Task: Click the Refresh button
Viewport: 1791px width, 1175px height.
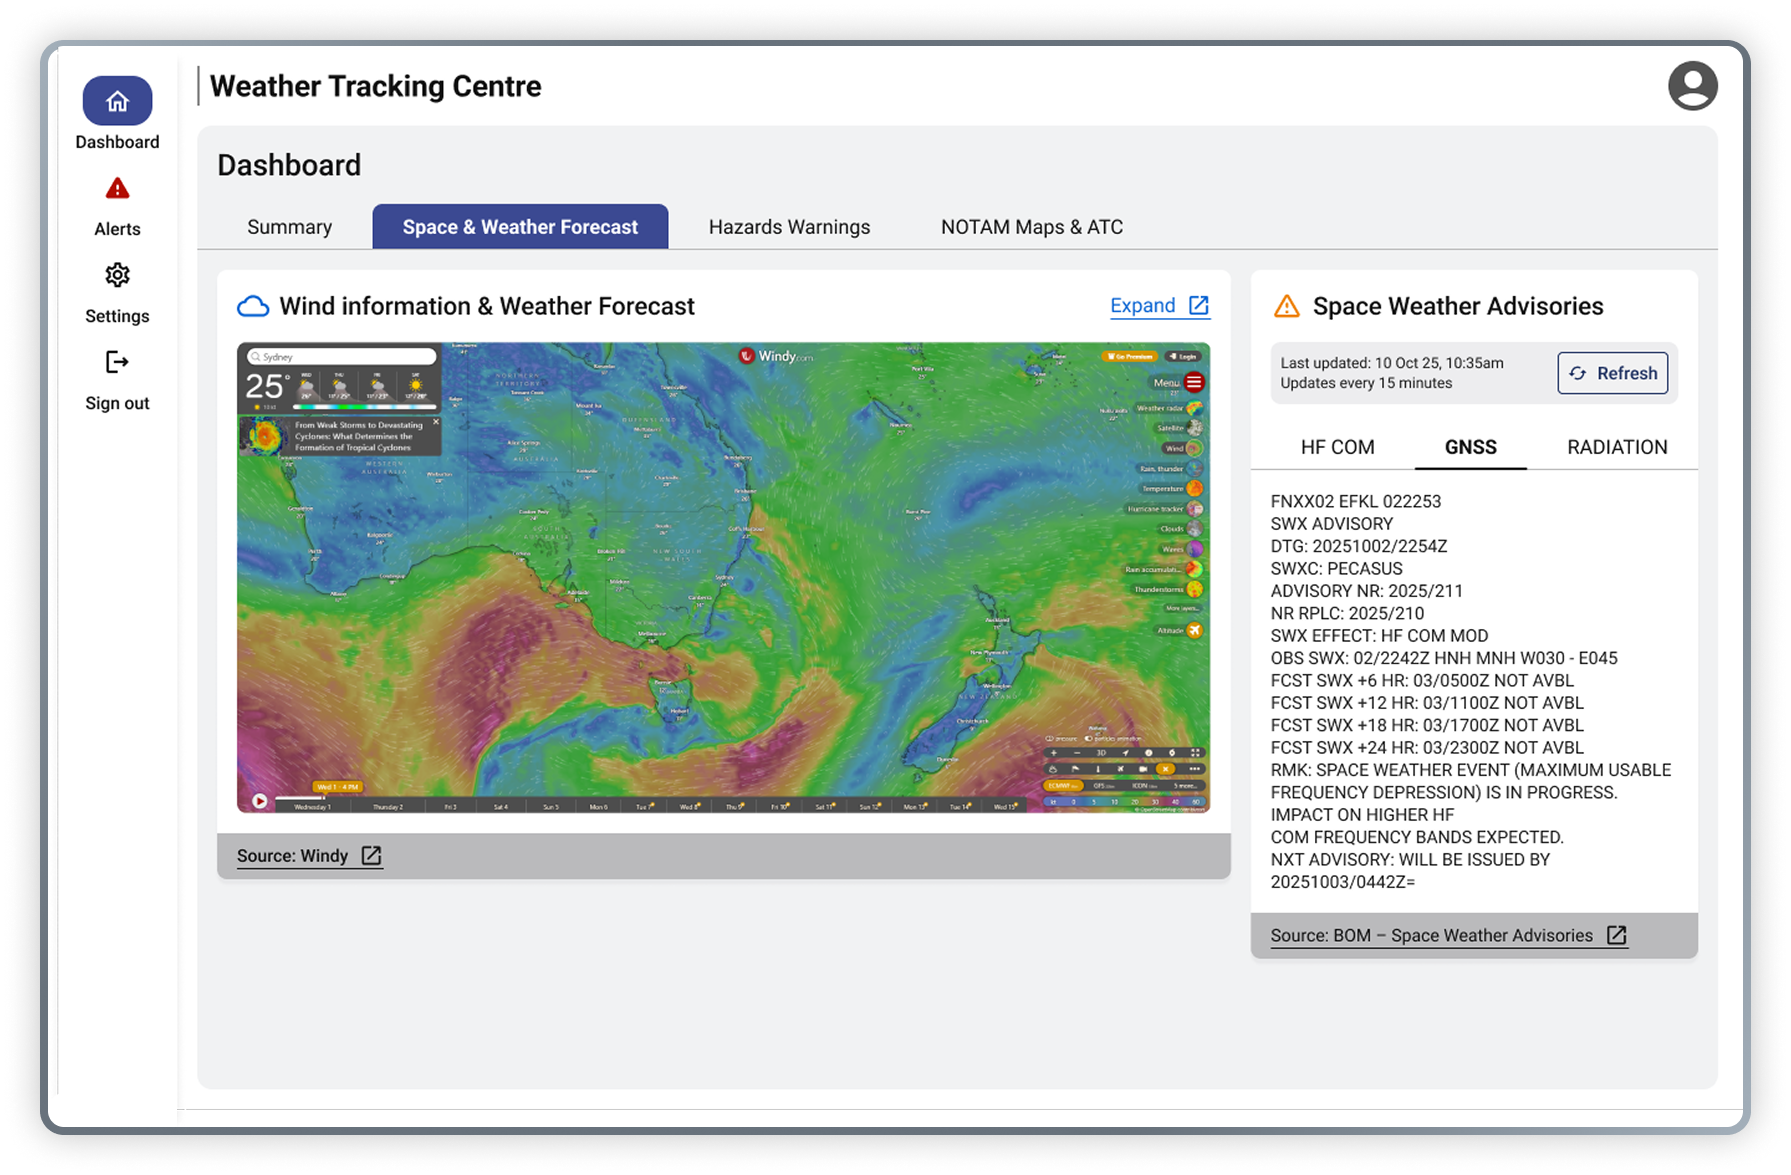Action: 1612,373
